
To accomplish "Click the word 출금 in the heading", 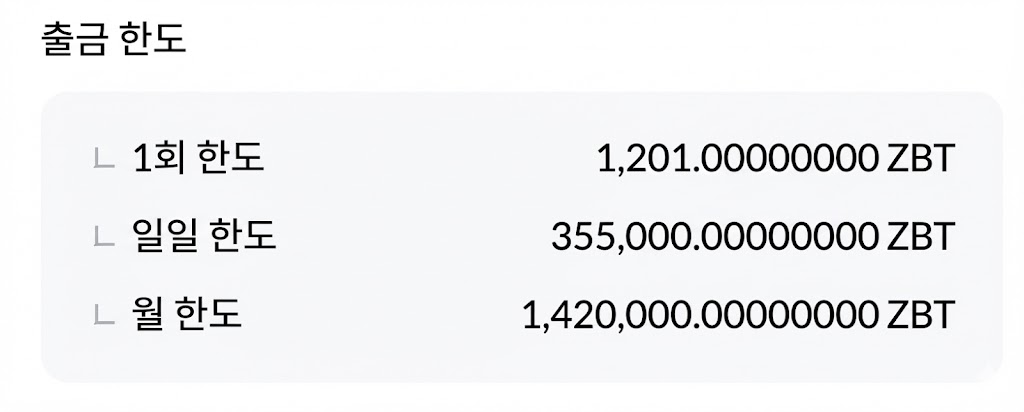I will coord(76,39).
